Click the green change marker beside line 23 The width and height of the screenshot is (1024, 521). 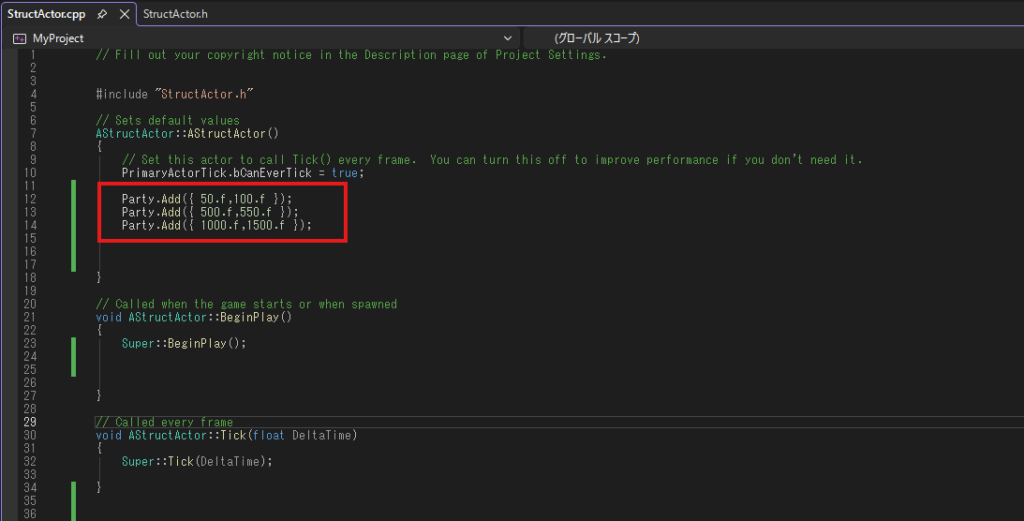click(74, 343)
